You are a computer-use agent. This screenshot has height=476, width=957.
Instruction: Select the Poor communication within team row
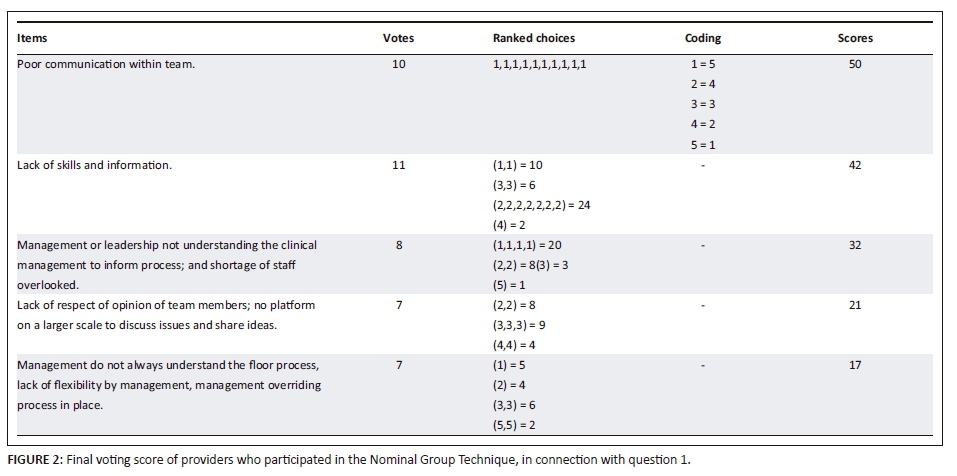(91, 65)
